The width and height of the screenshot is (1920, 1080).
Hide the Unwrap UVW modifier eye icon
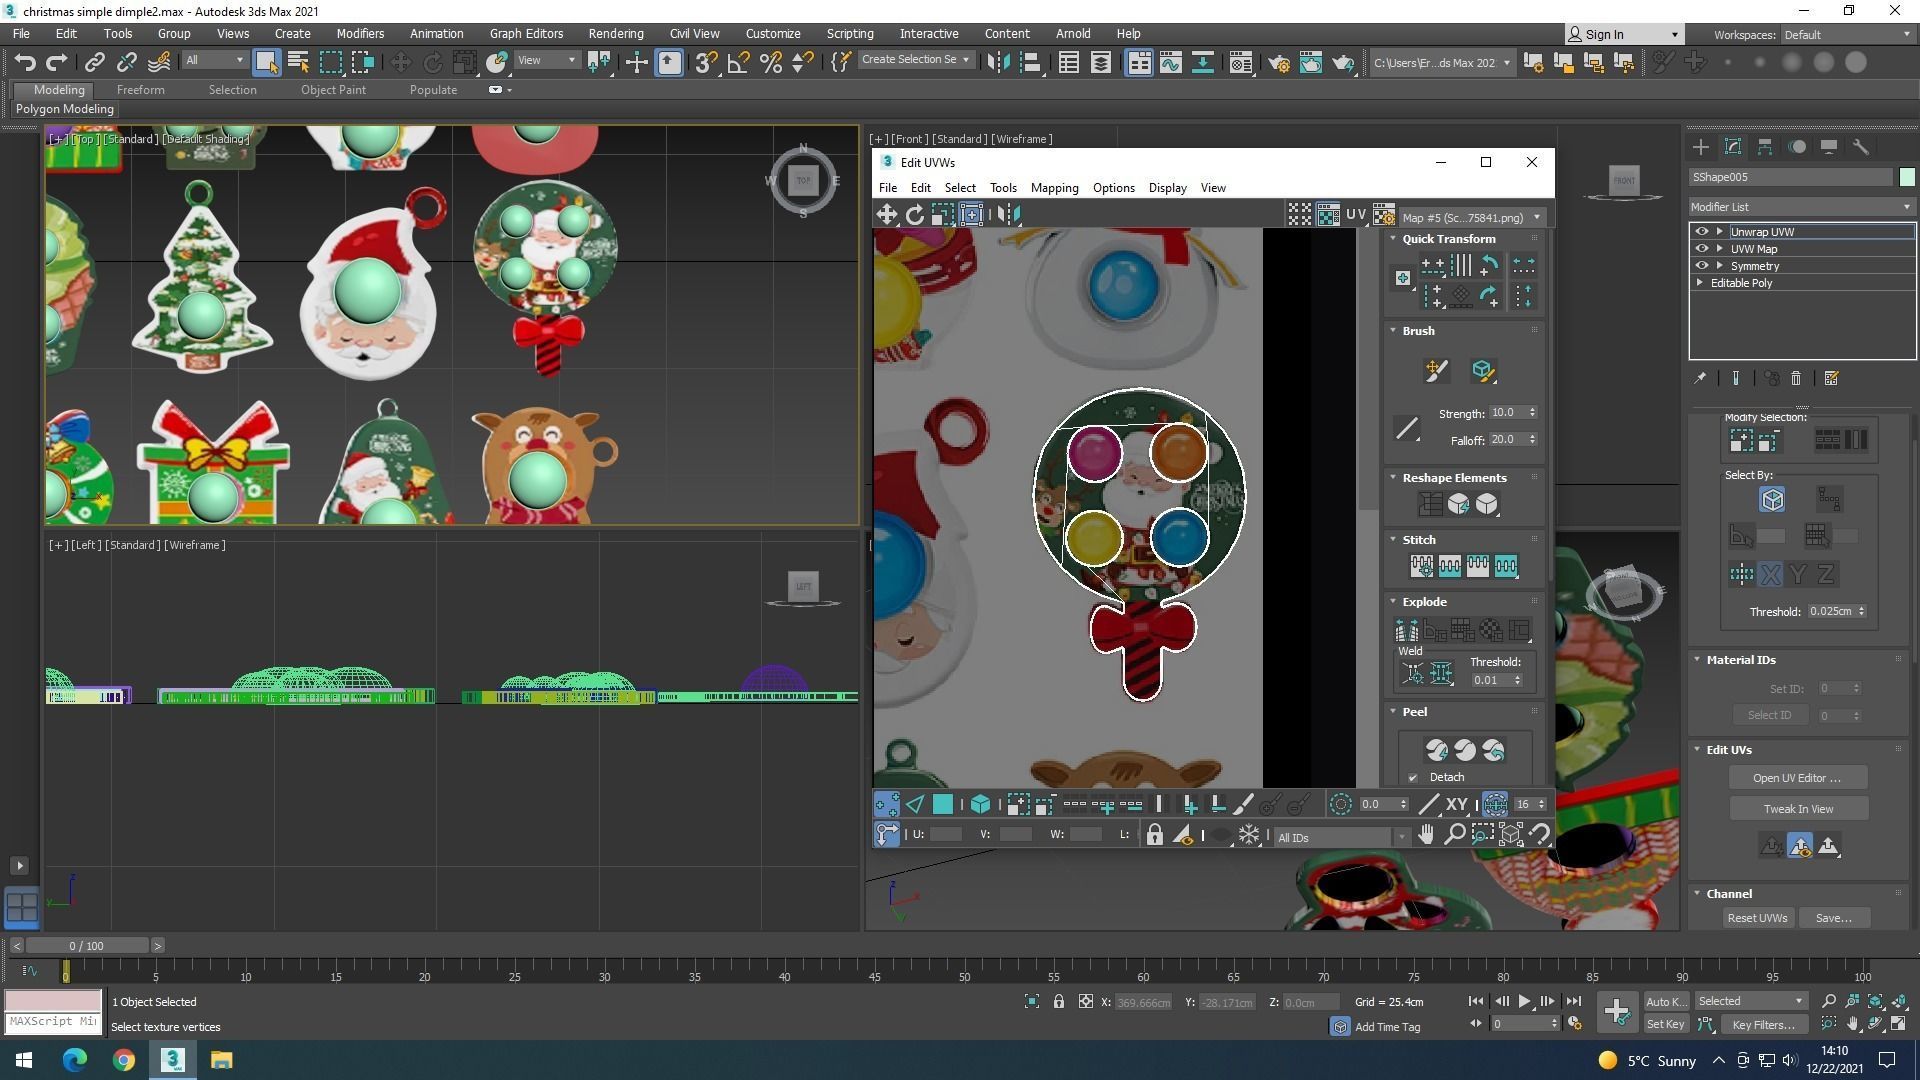tap(1701, 232)
